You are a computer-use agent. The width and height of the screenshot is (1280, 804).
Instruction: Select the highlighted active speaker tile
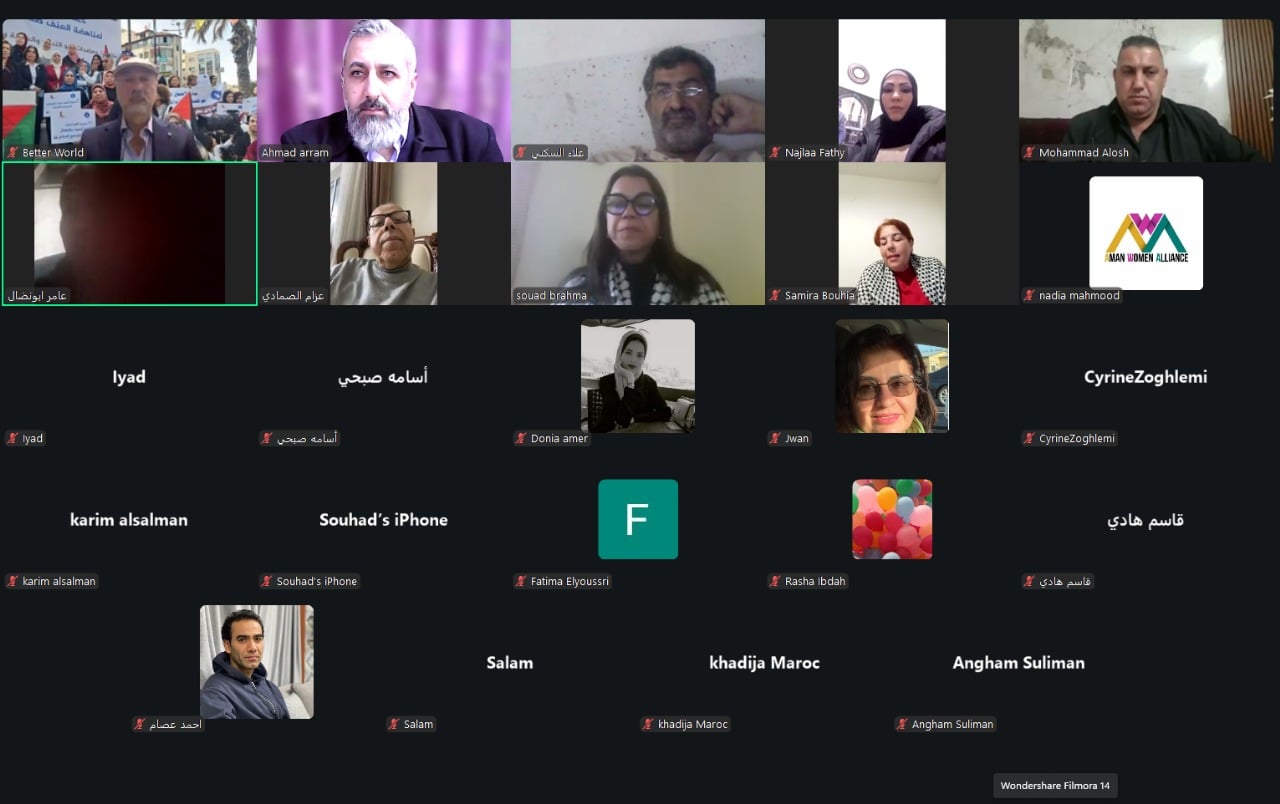(x=130, y=234)
